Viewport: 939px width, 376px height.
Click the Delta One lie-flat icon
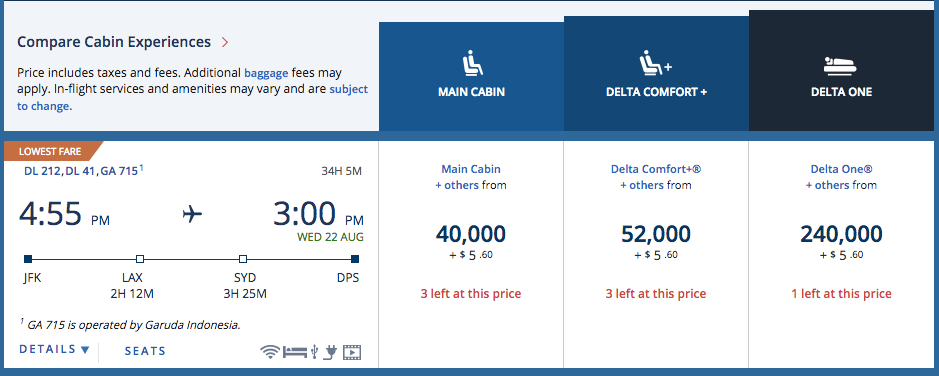point(841,66)
